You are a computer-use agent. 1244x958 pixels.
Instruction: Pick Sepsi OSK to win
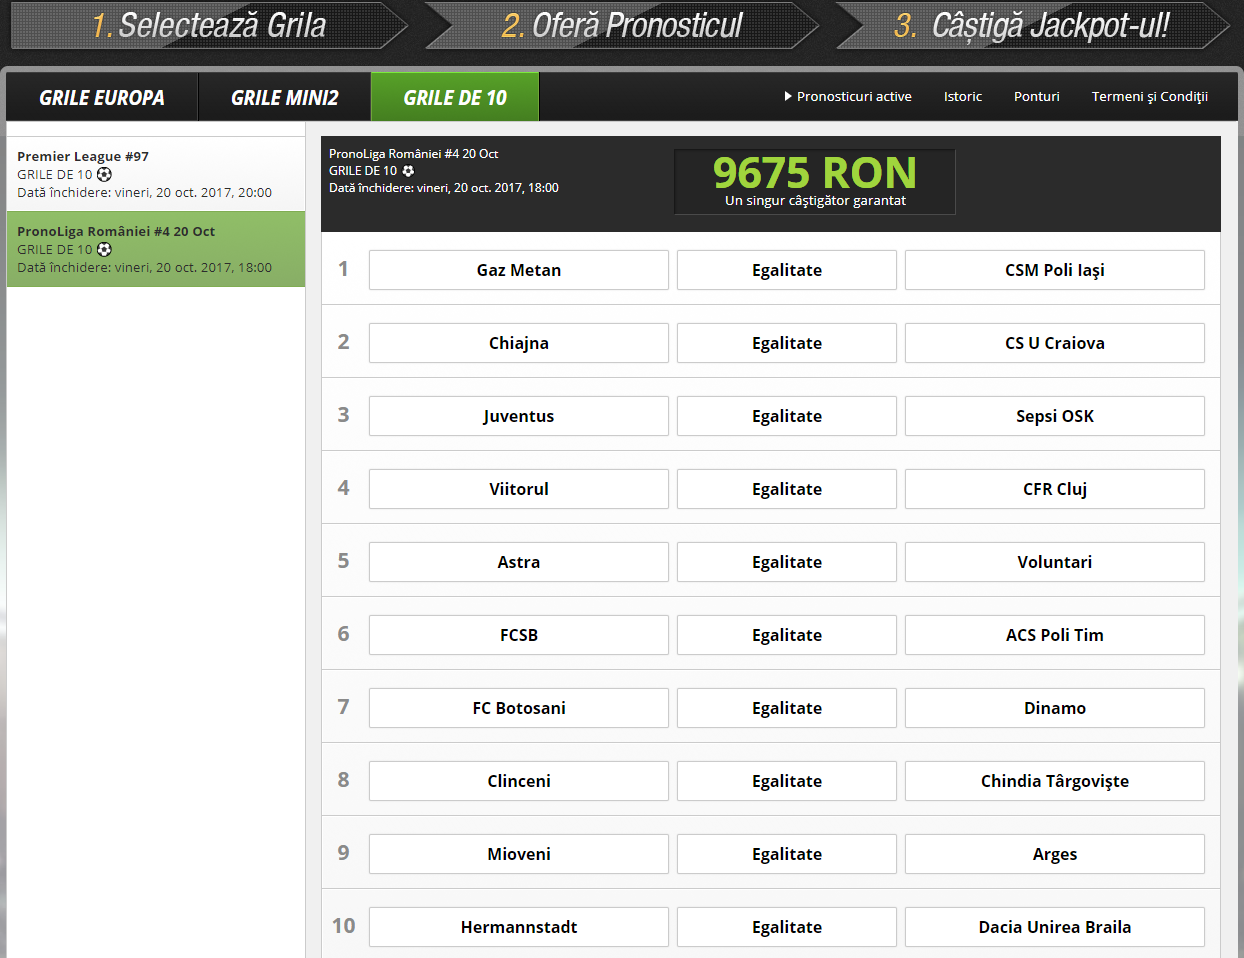coord(1055,416)
